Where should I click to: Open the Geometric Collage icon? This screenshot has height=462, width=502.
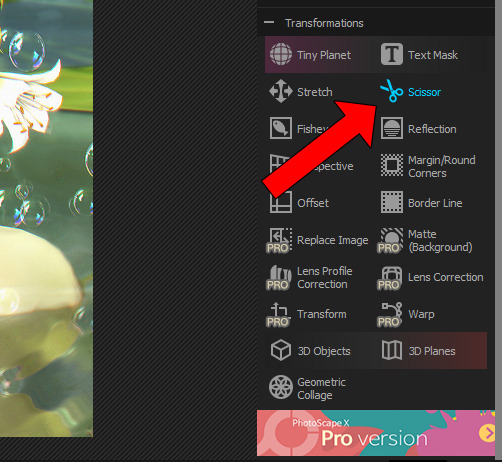coord(281,387)
